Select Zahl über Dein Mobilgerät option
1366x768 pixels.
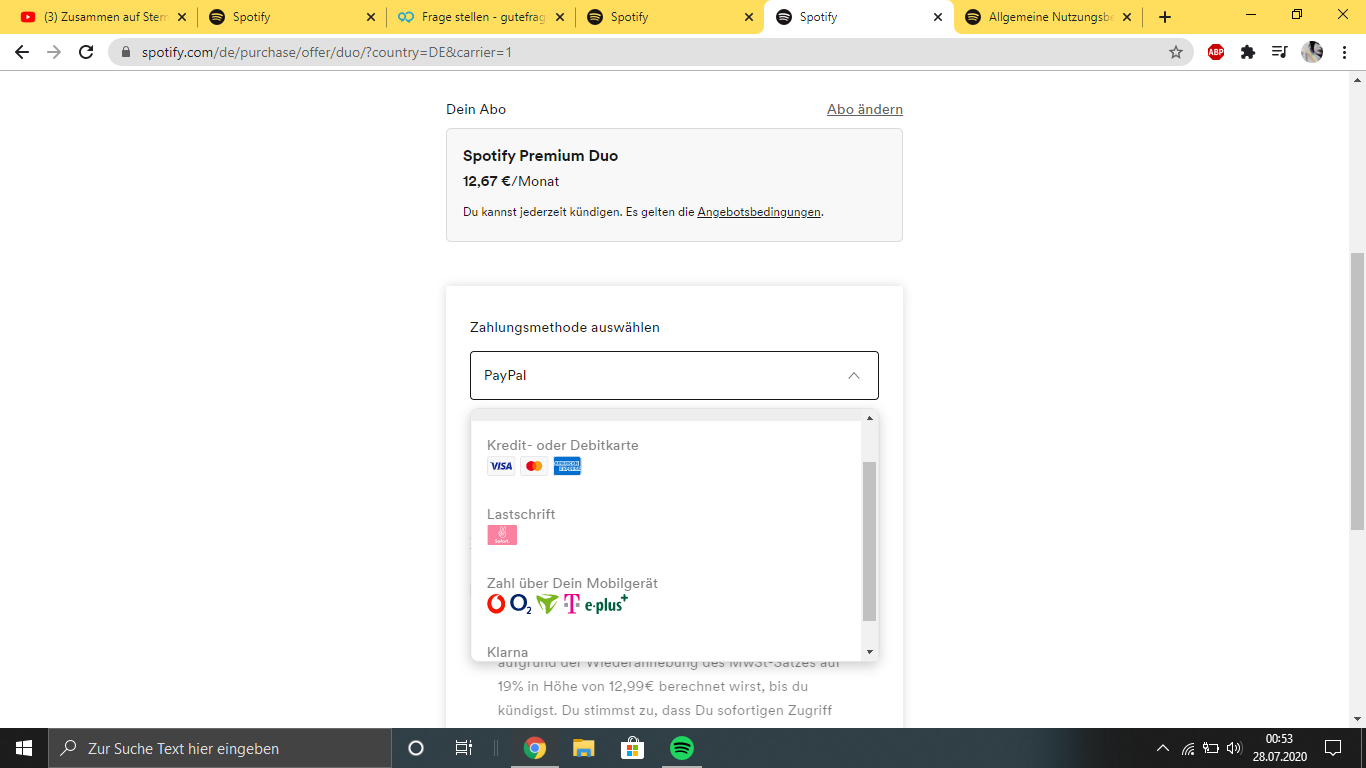click(667, 594)
